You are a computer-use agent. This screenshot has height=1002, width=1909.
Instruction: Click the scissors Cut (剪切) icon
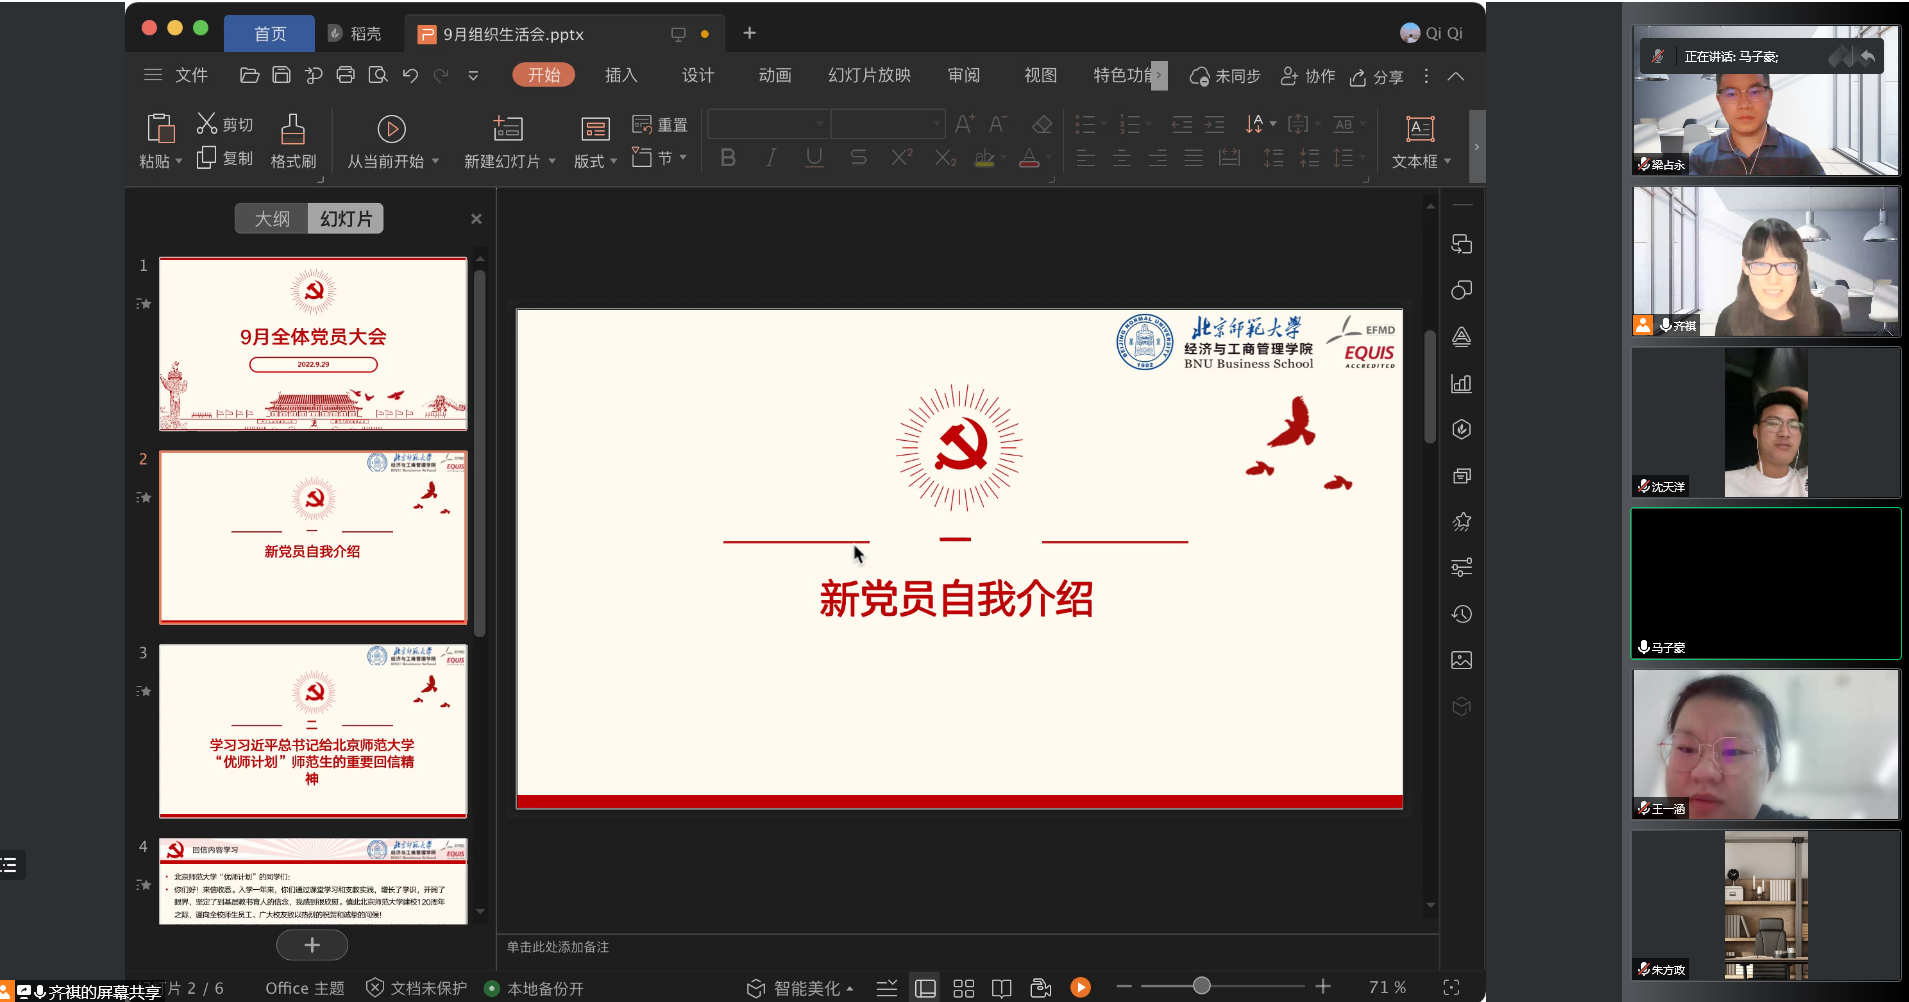click(x=207, y=123)
